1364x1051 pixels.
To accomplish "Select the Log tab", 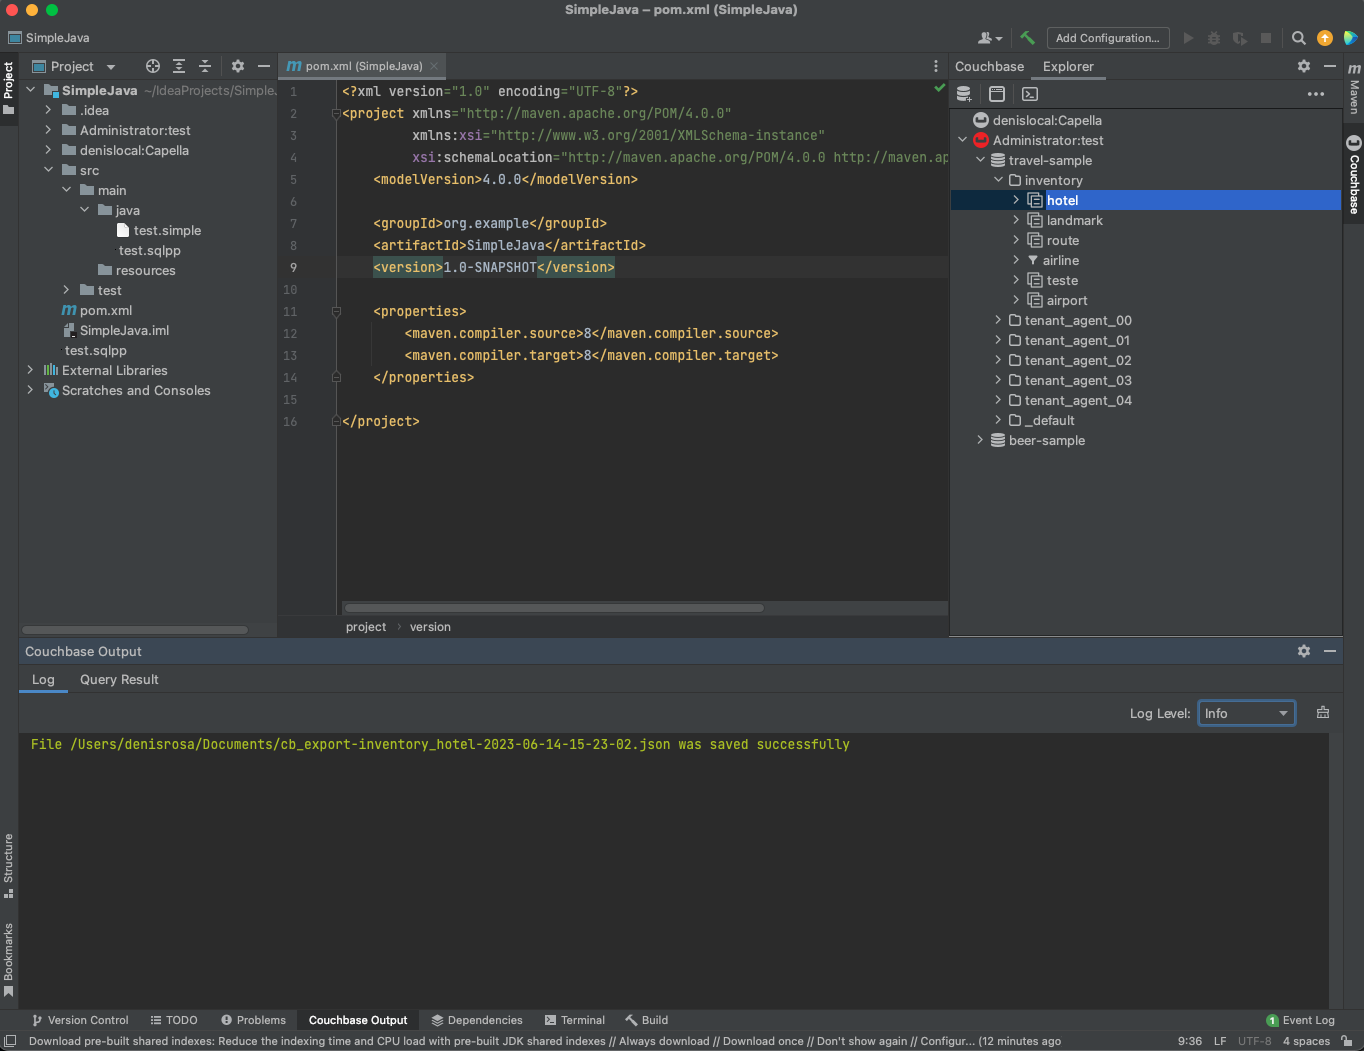I will 43,679.
